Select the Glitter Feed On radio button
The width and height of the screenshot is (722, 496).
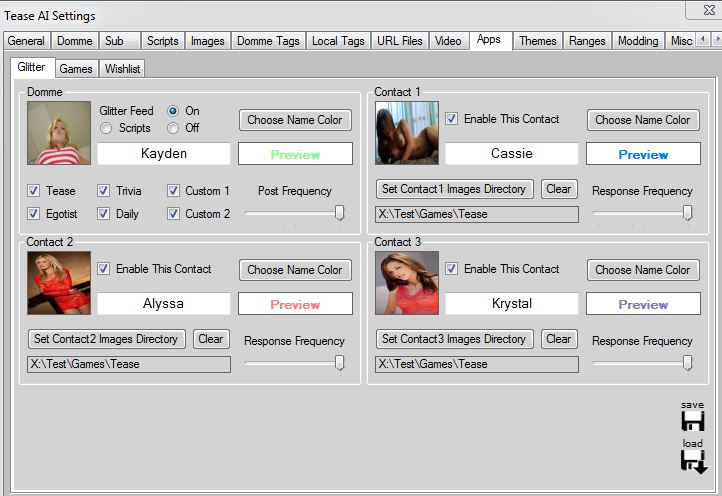click(x=173, y=111)
